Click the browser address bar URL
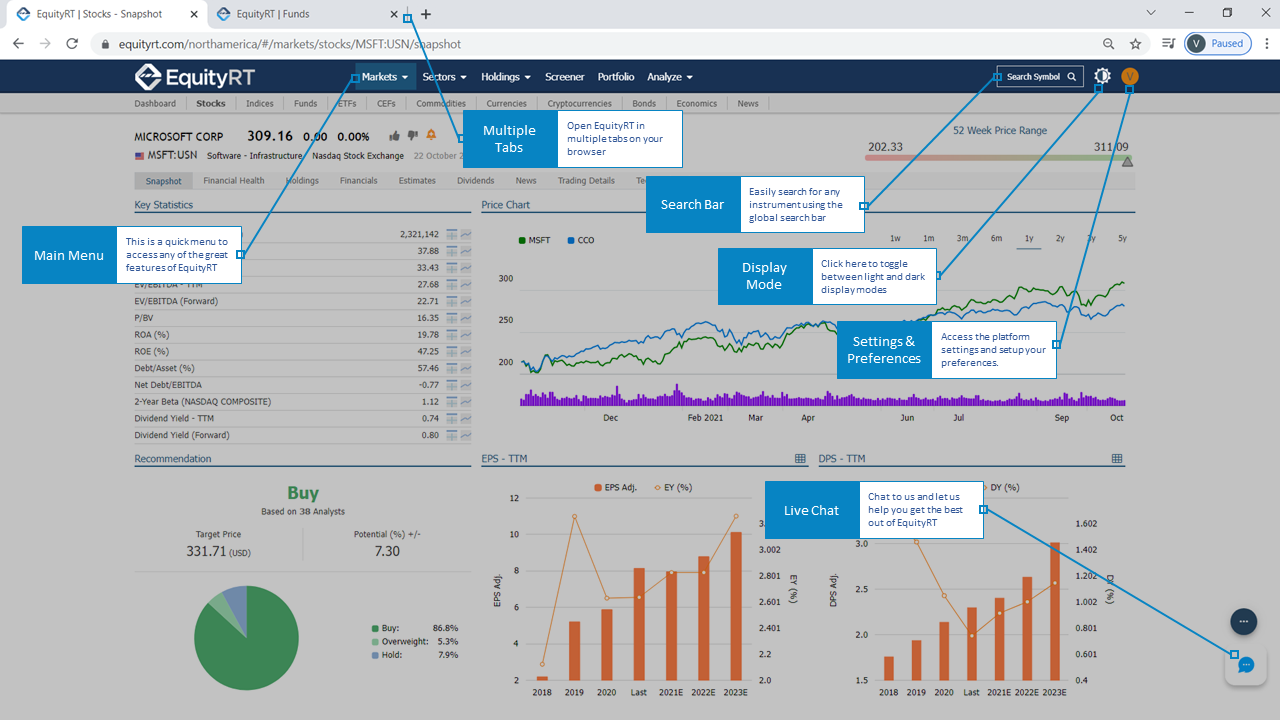Viewport: 1280px width, 720px height. pos(290,44)
